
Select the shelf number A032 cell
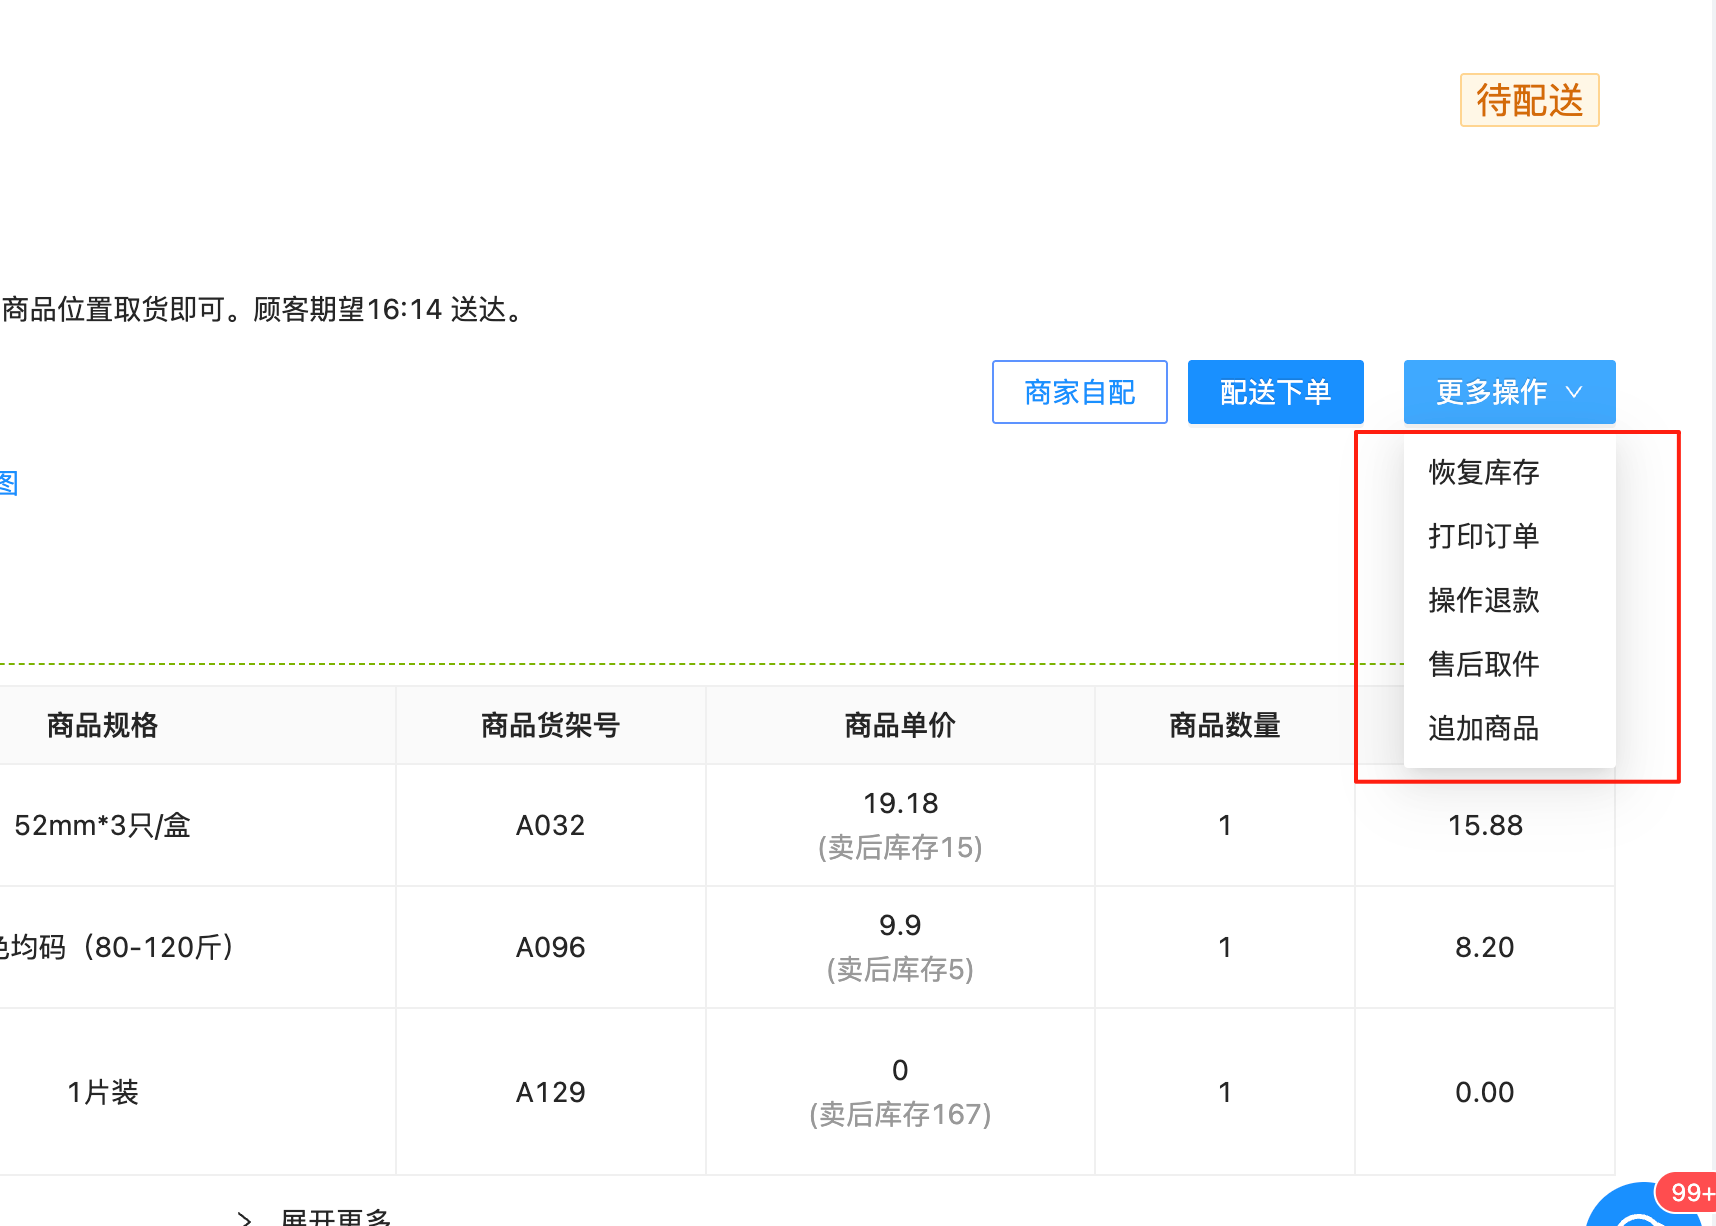(x=550, y=825)
